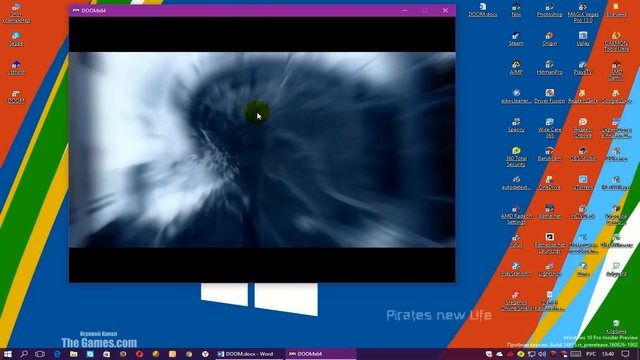This screenshot has height=360, width=640.
Task: Open the Bandicam desktop shortcut
Action: [x=549, y=154]
